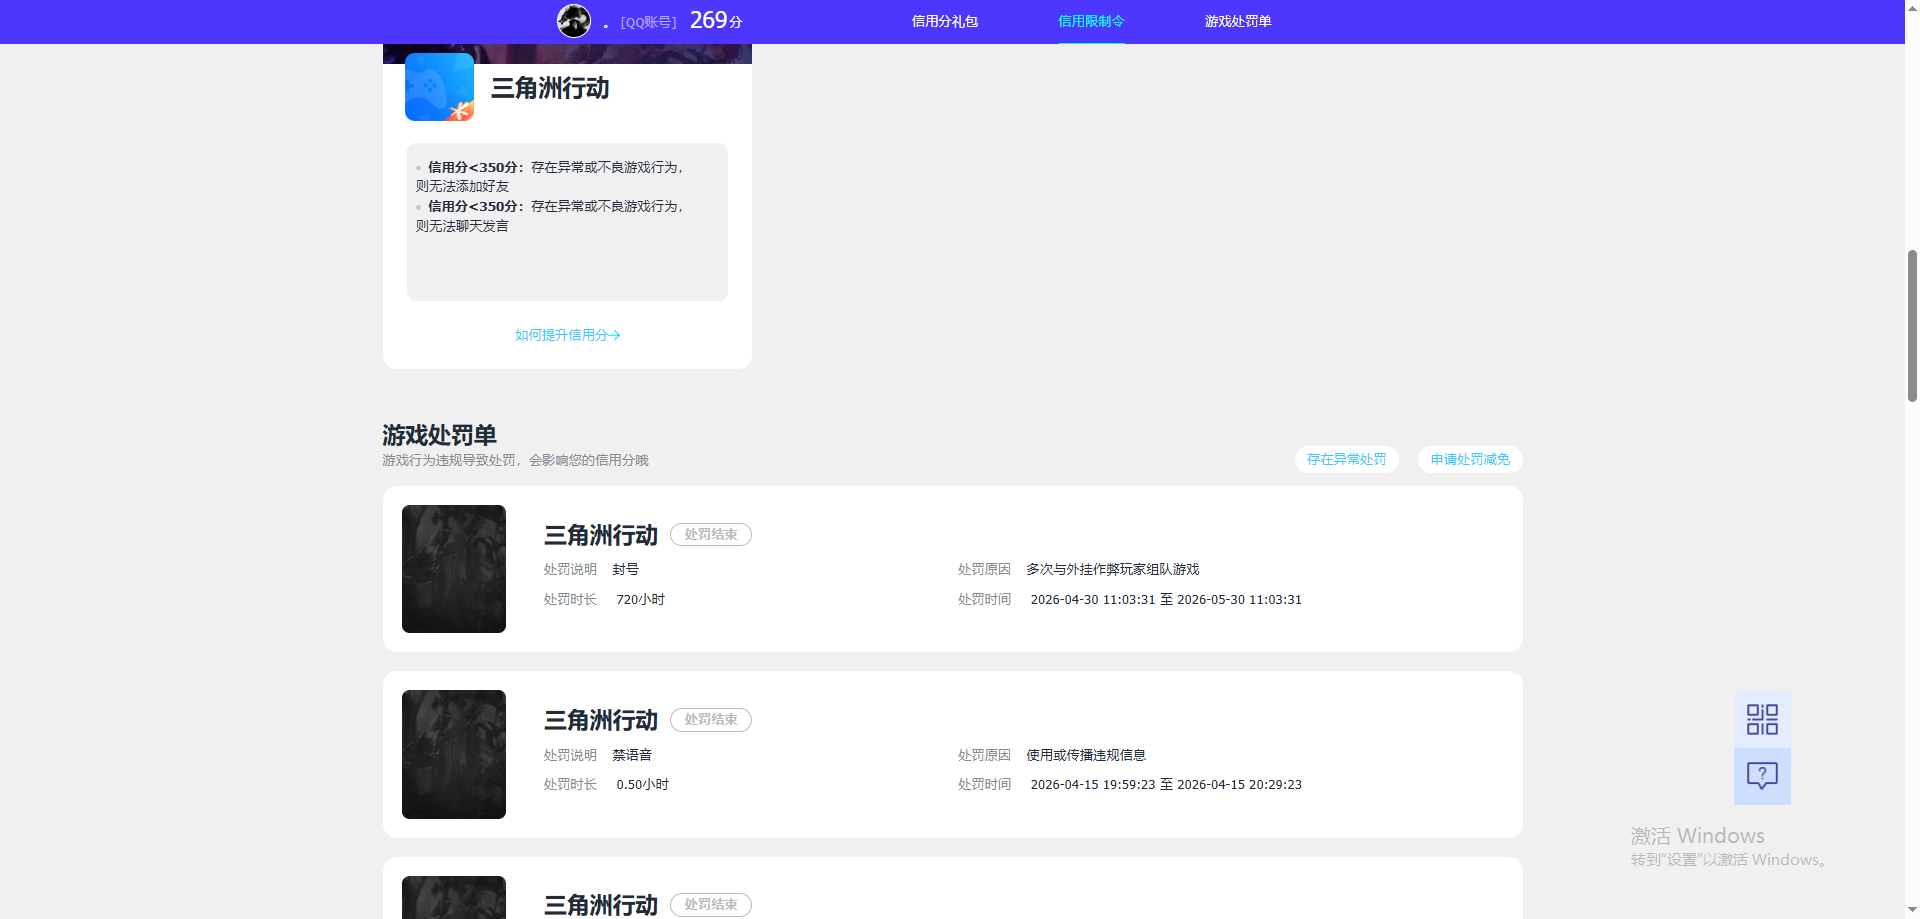Screen dimensions: 1920x919
Task: Click the 封号 penalty description
Action: point(626,569)
